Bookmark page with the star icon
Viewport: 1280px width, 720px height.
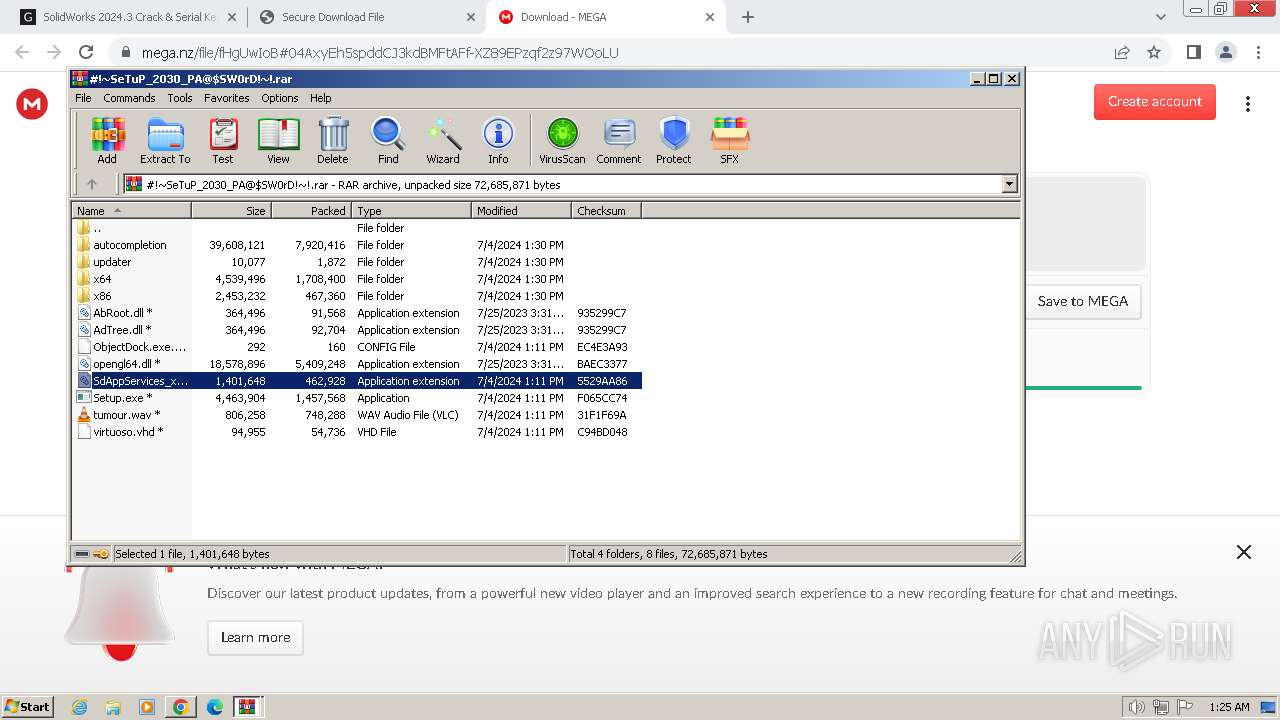click(x=1154, y=52)
